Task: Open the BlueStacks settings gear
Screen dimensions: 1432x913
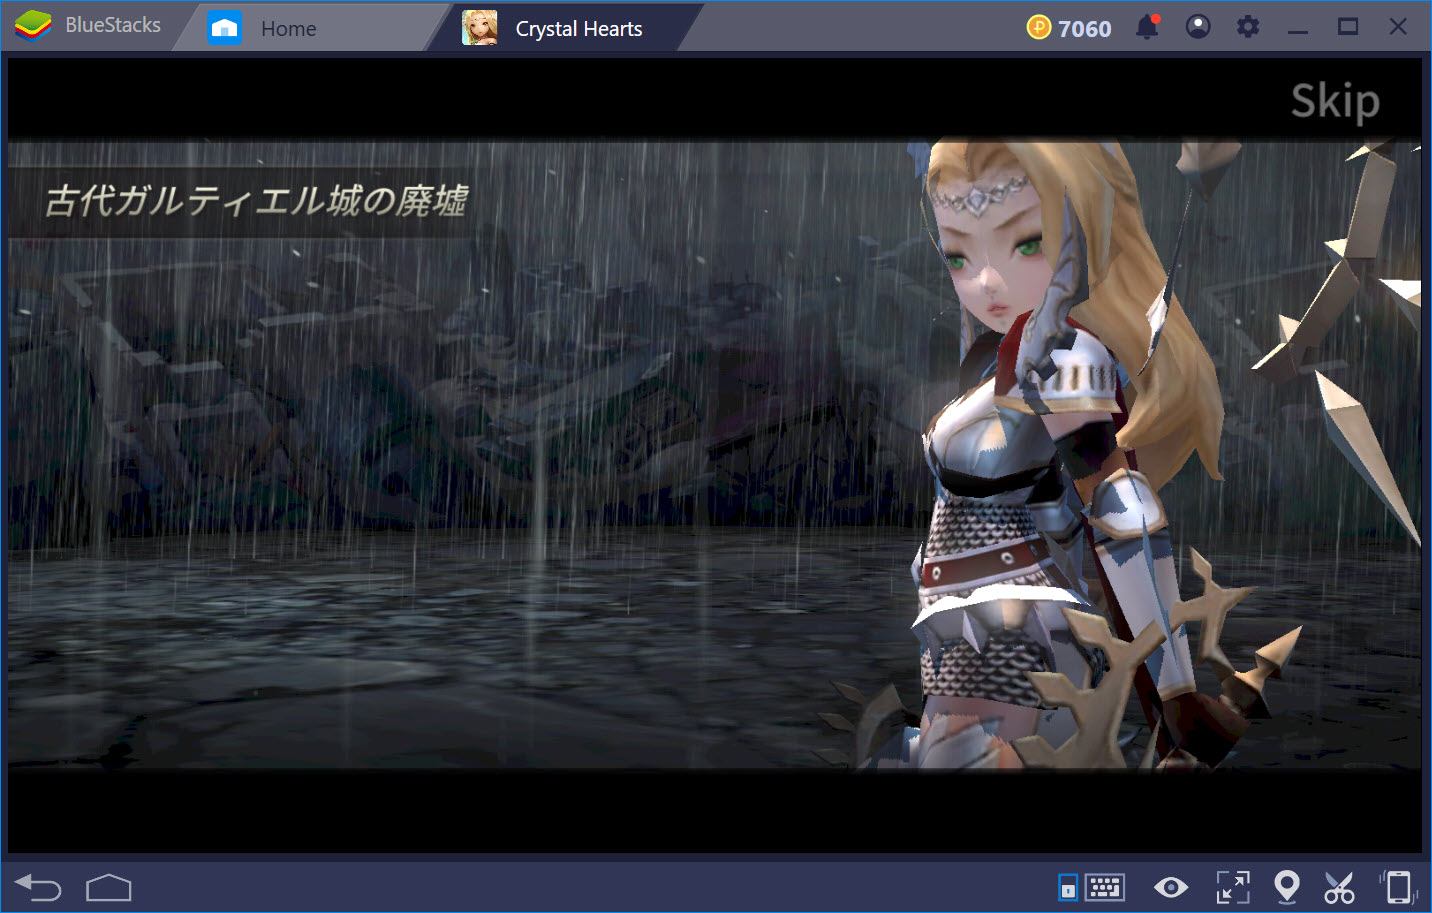Action: click(x=1248, y=27)
